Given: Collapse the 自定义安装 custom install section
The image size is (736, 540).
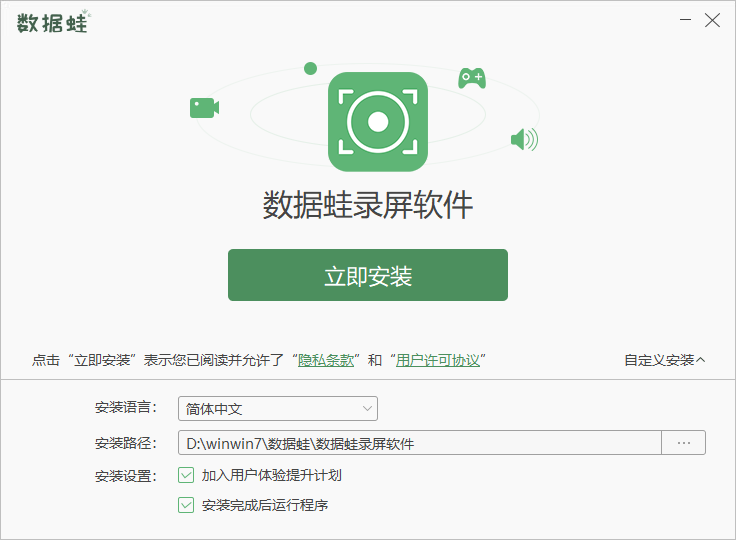Looking at the screenshot, I should pyautogui.click(x=664, y=360).
